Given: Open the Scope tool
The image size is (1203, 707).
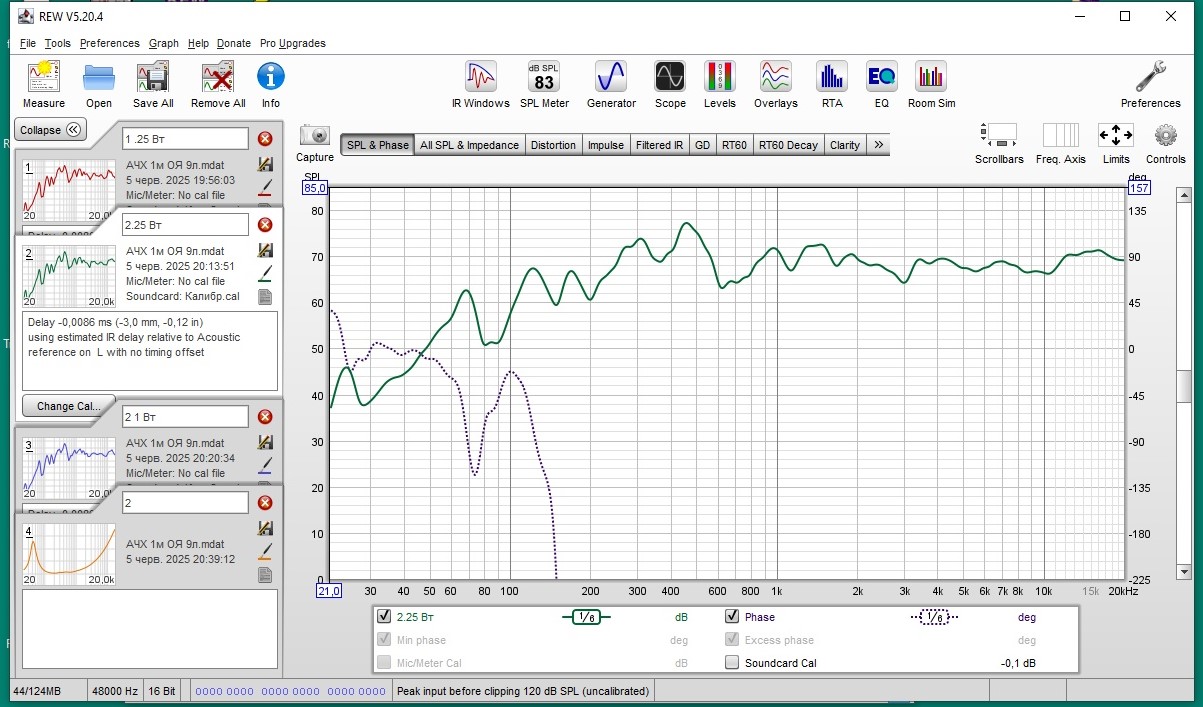Looking at the screenshot, I should pyautogui.click(x=670, y=77).
